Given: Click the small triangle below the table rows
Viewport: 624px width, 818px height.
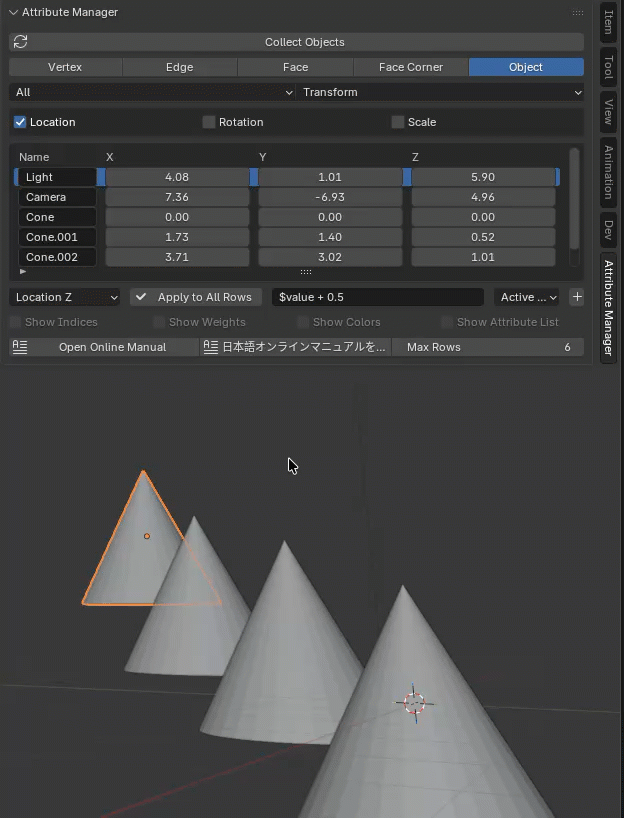Looking at the screenshot, I should [x=23, y=271].
